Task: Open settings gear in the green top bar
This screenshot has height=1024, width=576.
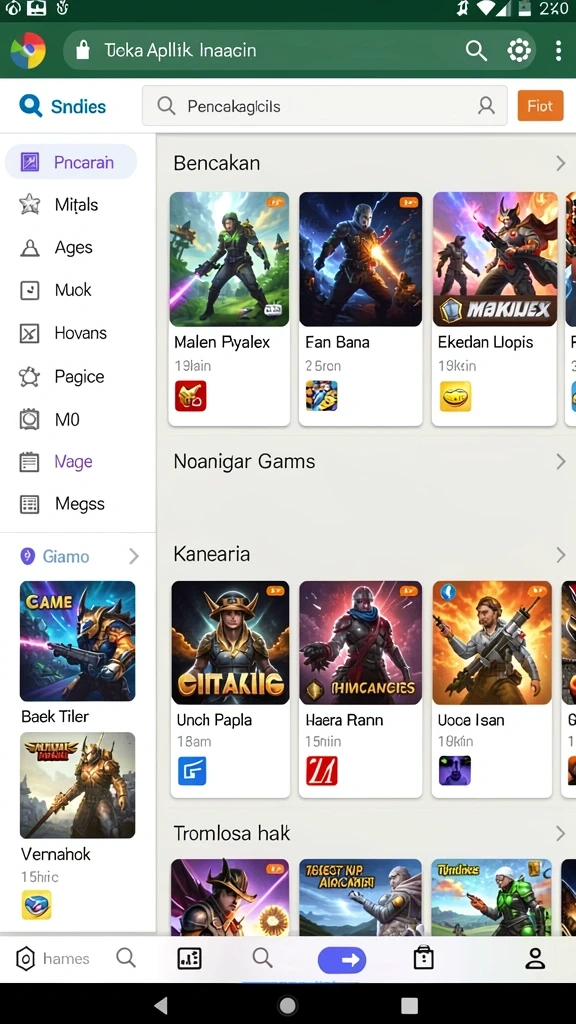Action: point(519,50)
